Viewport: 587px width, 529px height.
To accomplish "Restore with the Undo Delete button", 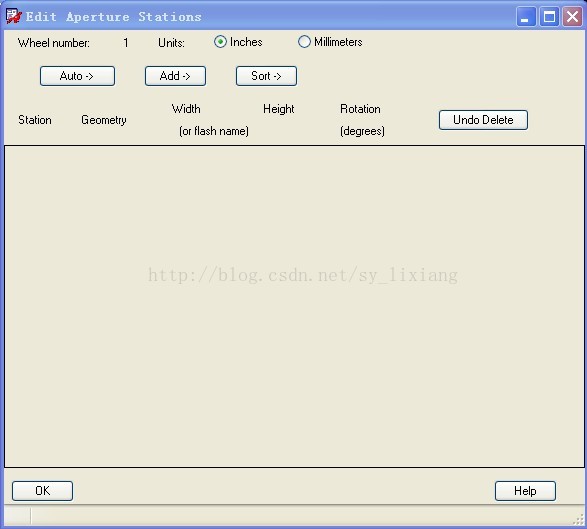I will (x=483, y=120).
